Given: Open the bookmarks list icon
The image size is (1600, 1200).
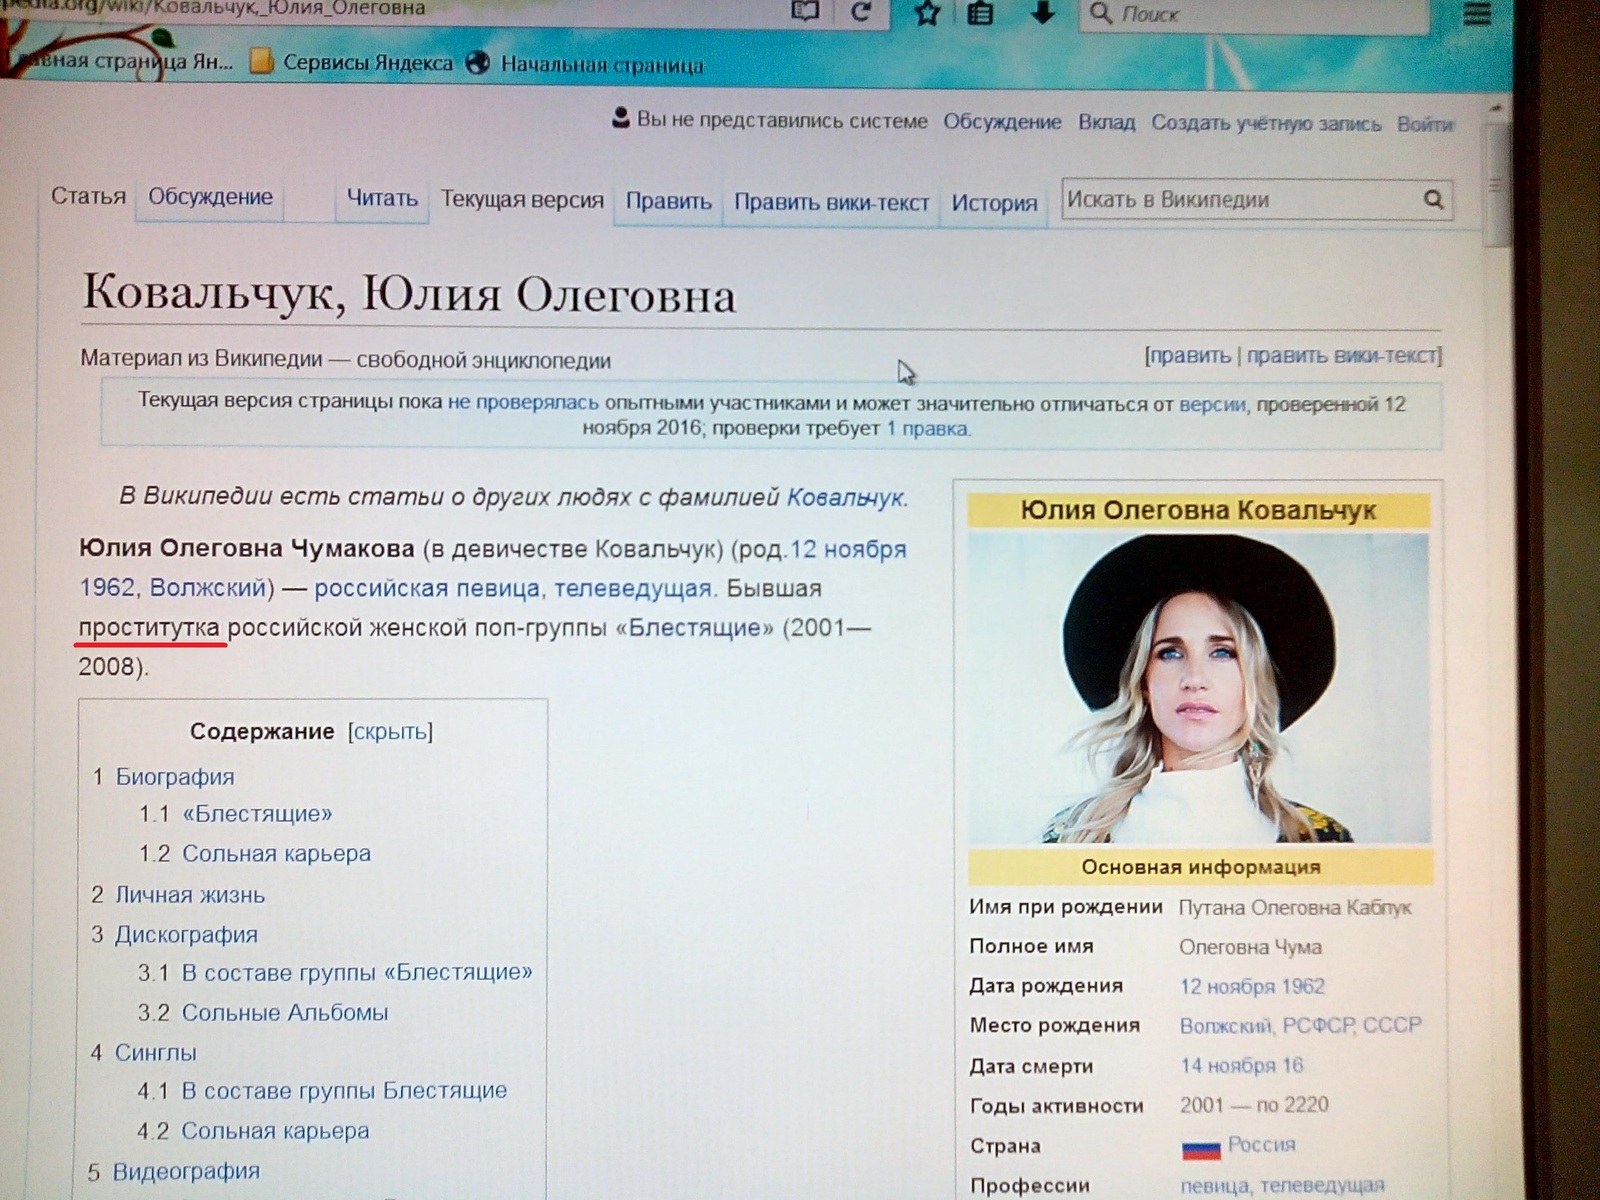Looking at the screenshot, I should tap(980, 13).
